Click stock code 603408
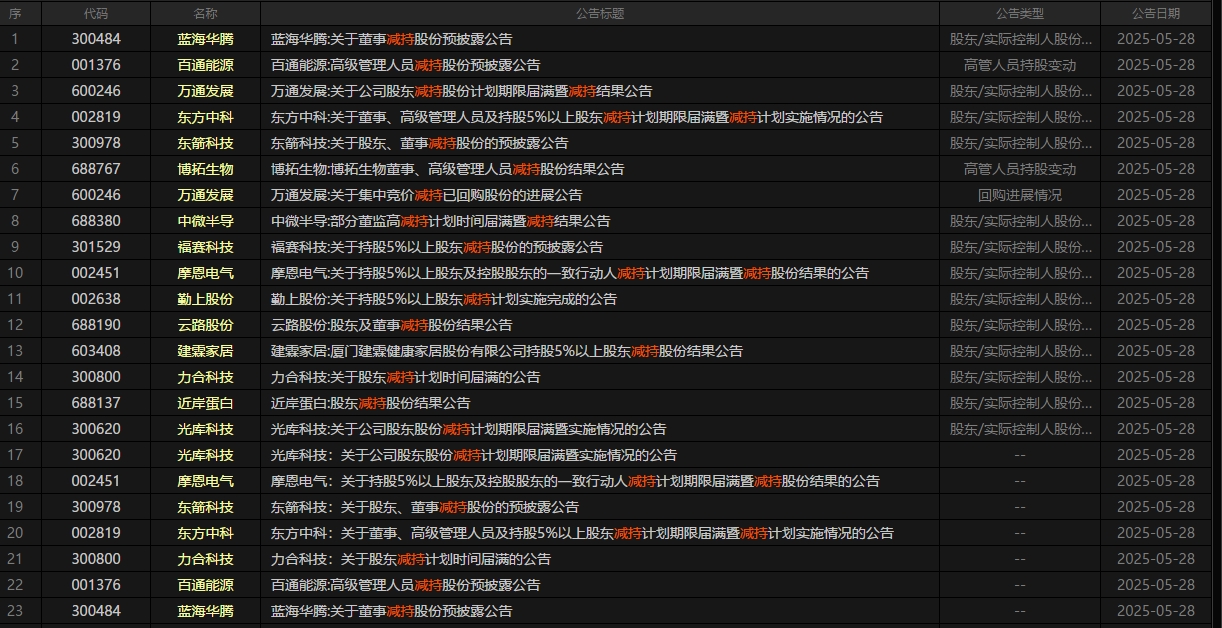Image resolution: width=1222 pixels, height=628 pixels. [96, 351]
